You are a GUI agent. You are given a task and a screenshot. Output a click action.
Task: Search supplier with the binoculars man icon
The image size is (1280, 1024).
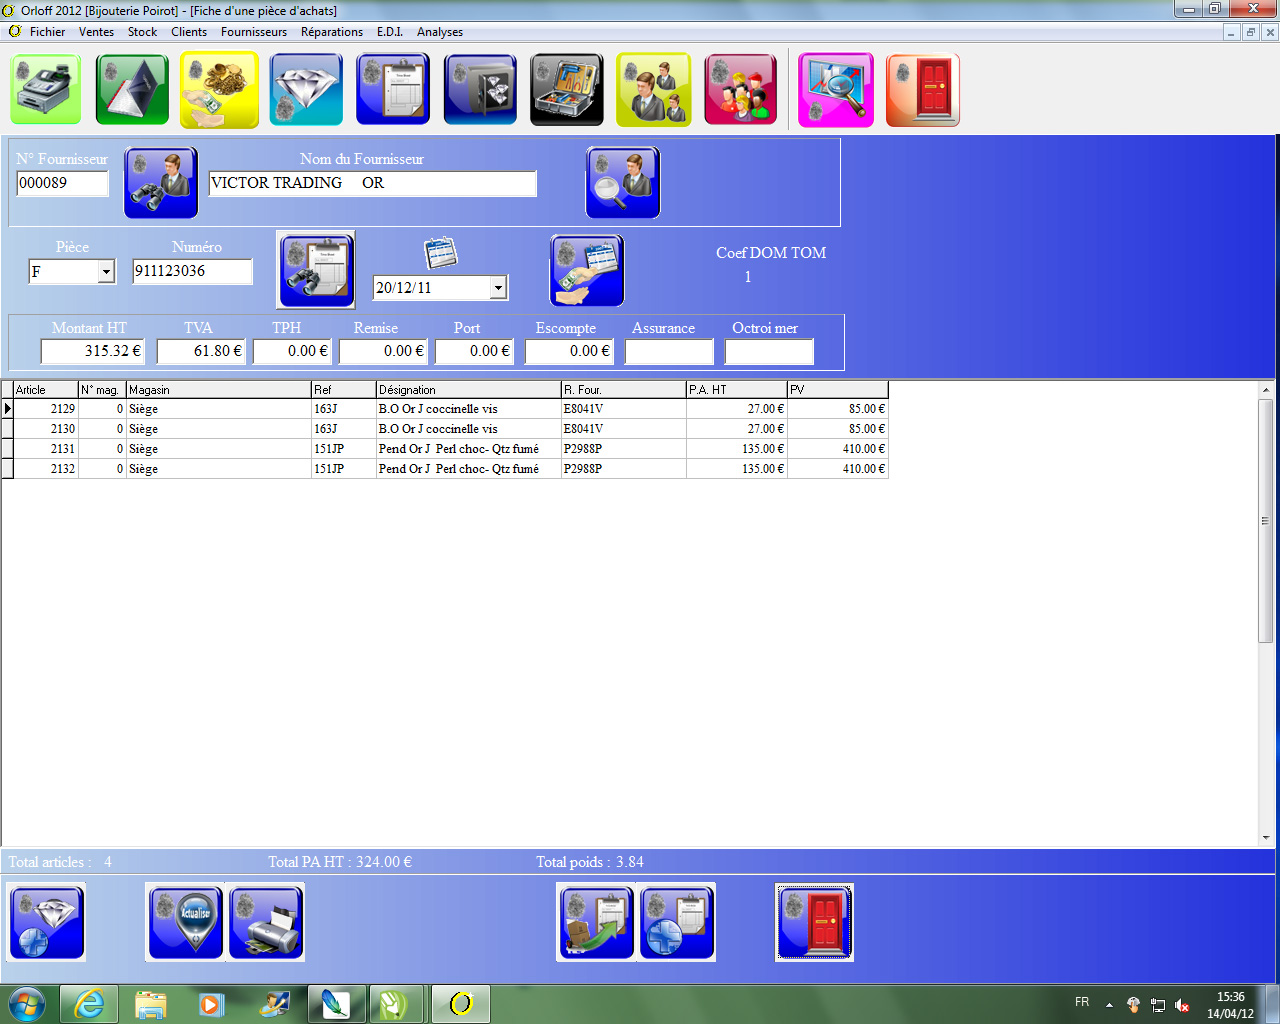click(x=161, y=182)
